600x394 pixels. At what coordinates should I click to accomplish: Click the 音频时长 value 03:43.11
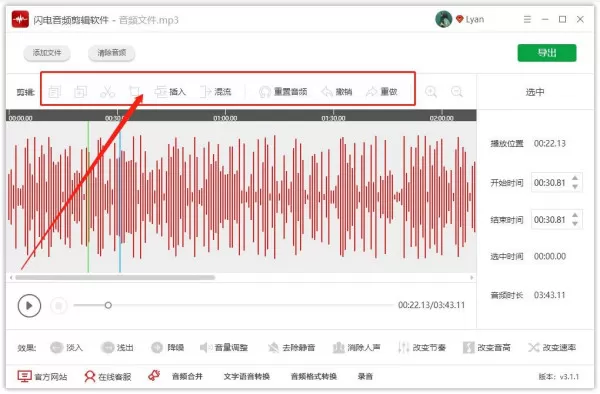tap(550, 295)
